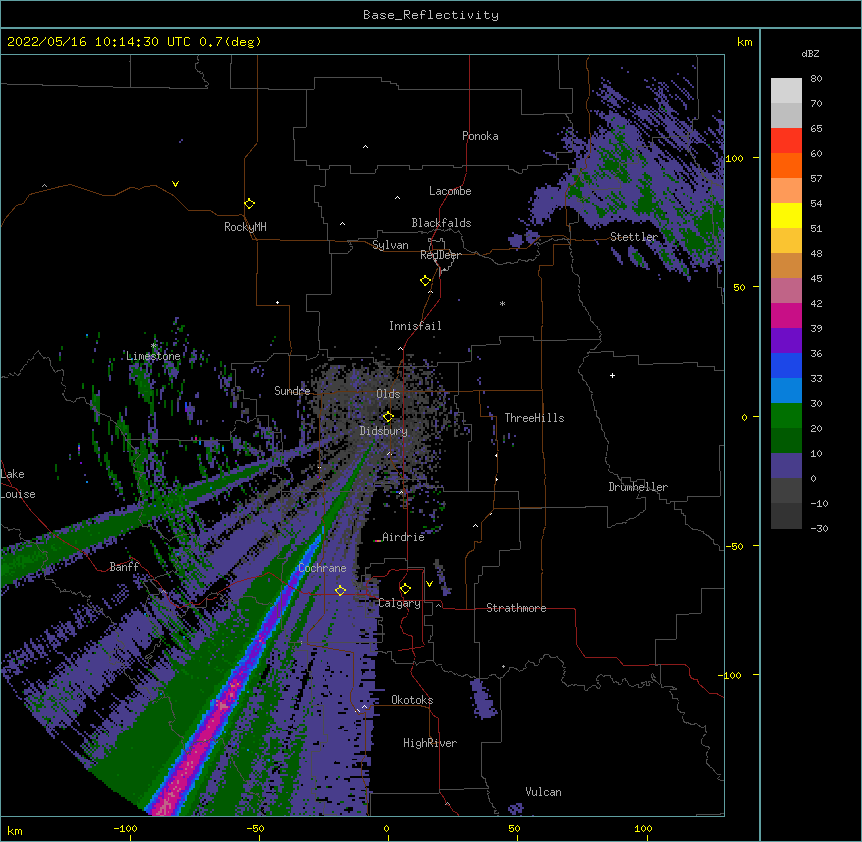Click the Lacombe city label
This screenshot has height=842, width=862.
point(450,191)
